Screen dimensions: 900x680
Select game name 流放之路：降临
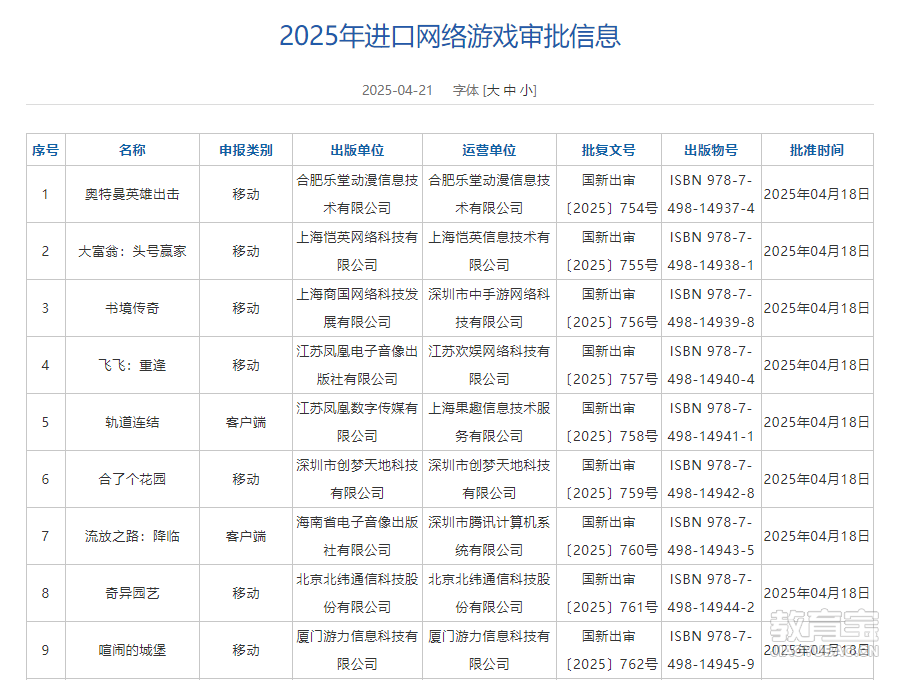coord(132,536)
